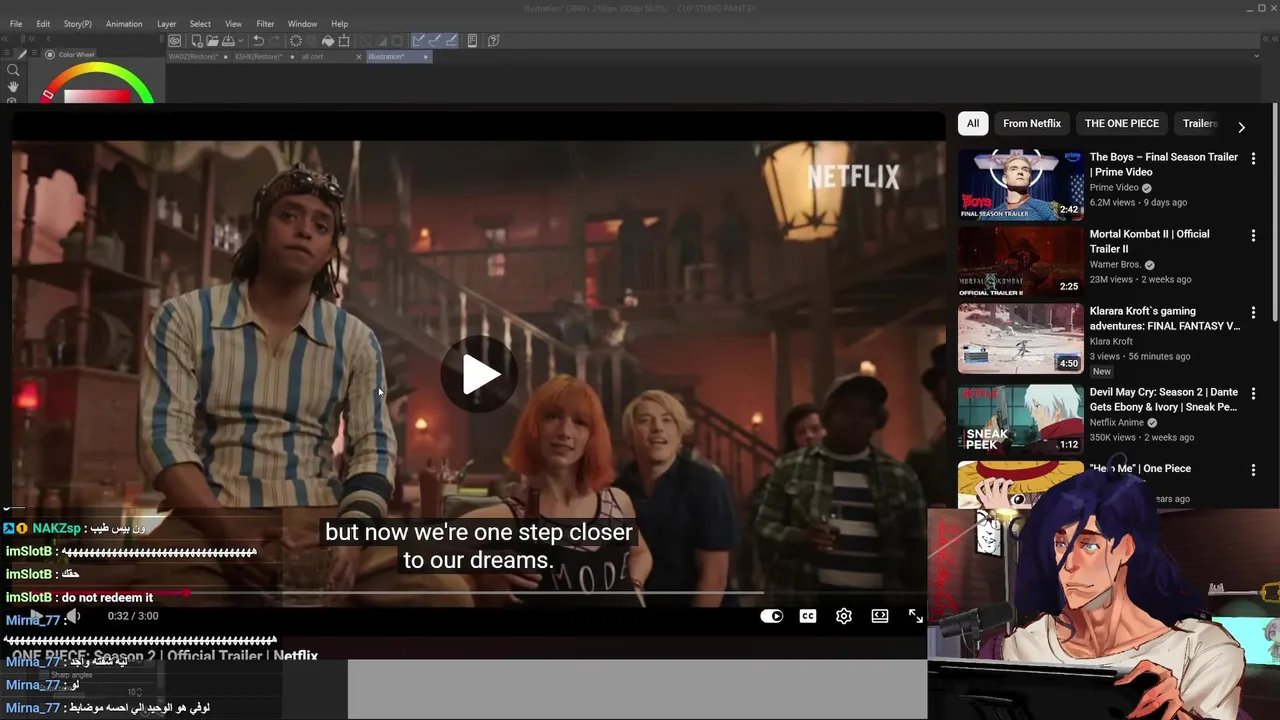Screen dimensions: 1280x720
Task: Fill the selection with the Fill bucket icon
Action: click(328, 41)
